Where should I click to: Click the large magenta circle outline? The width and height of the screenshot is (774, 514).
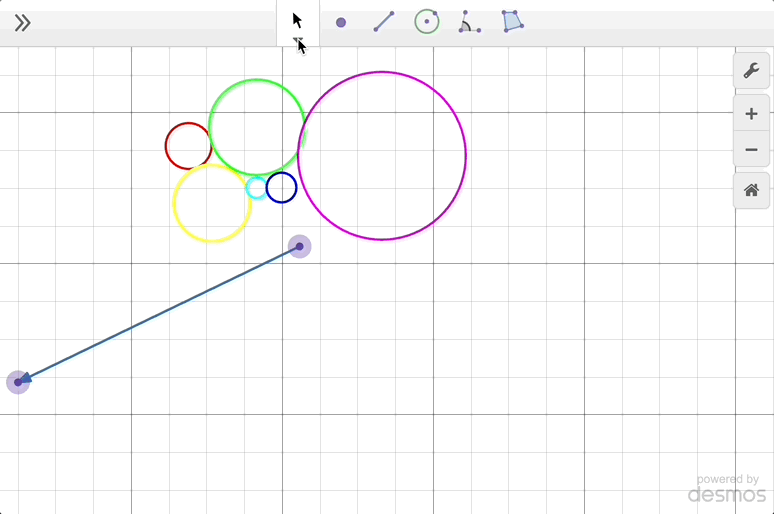[466, 156]
